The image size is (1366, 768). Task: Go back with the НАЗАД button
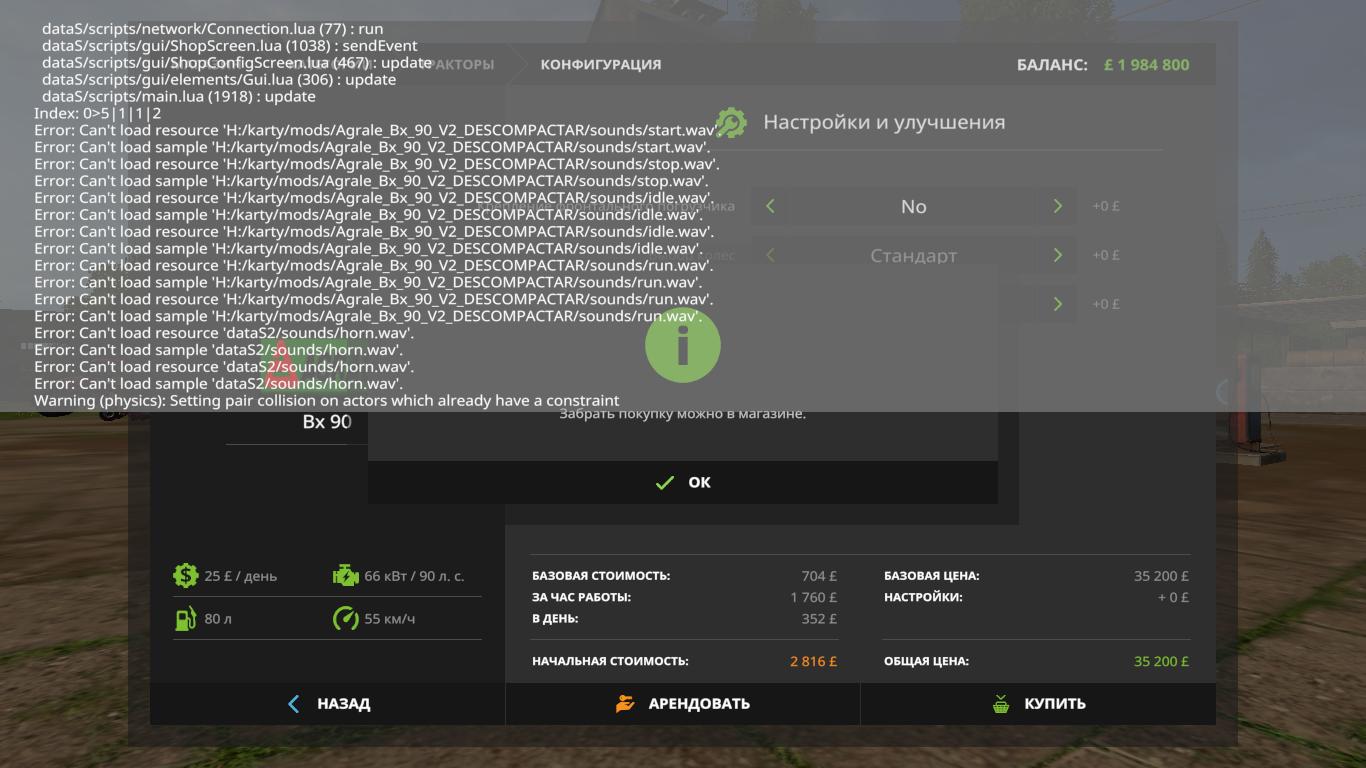tap(328, 704)
